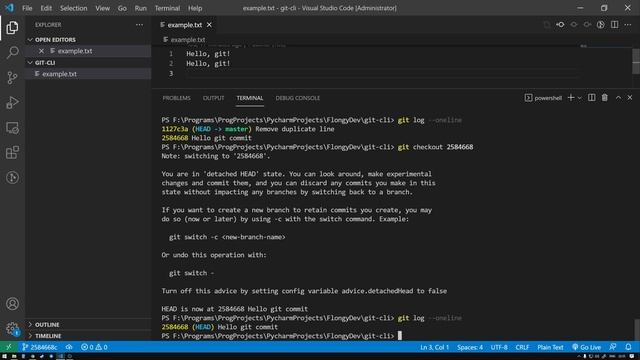Open the Manage gear icon

click(x=12, y=329)
